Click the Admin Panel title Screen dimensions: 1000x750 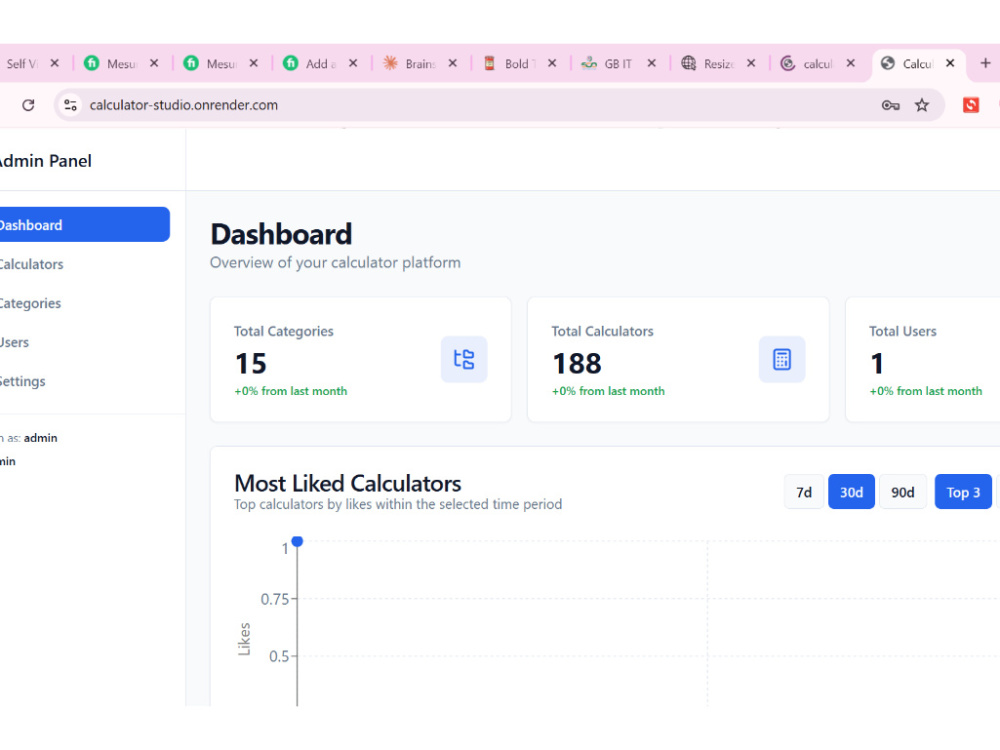pyautogui.click(x=45, y=161)
